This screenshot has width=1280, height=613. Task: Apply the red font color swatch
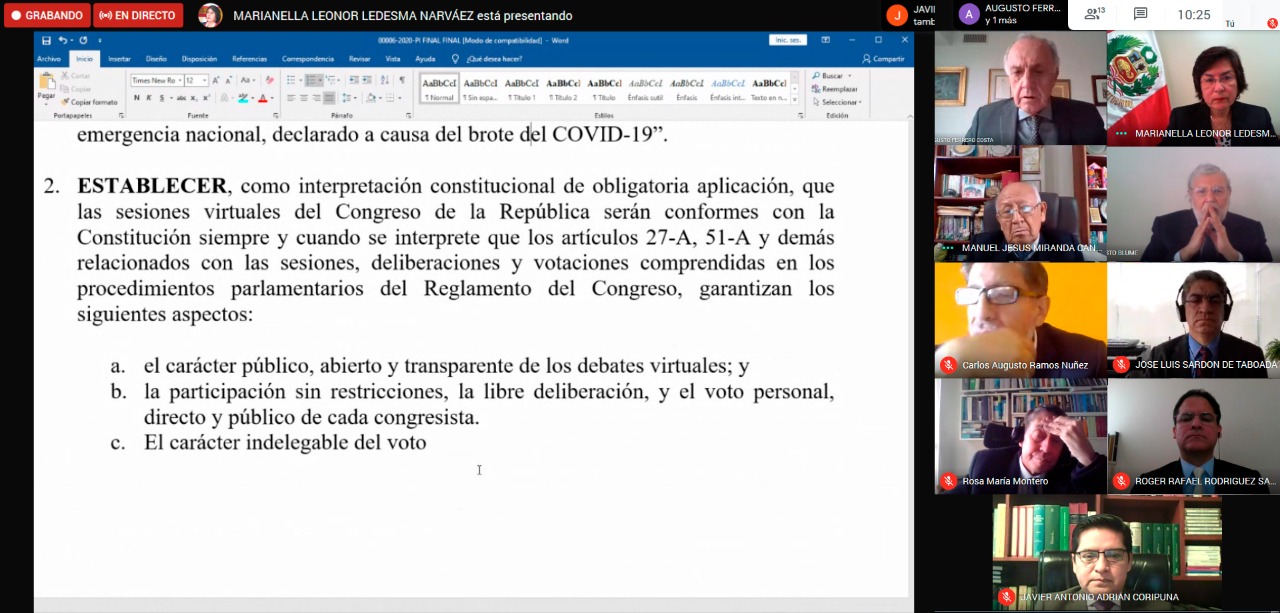(263, 98)
